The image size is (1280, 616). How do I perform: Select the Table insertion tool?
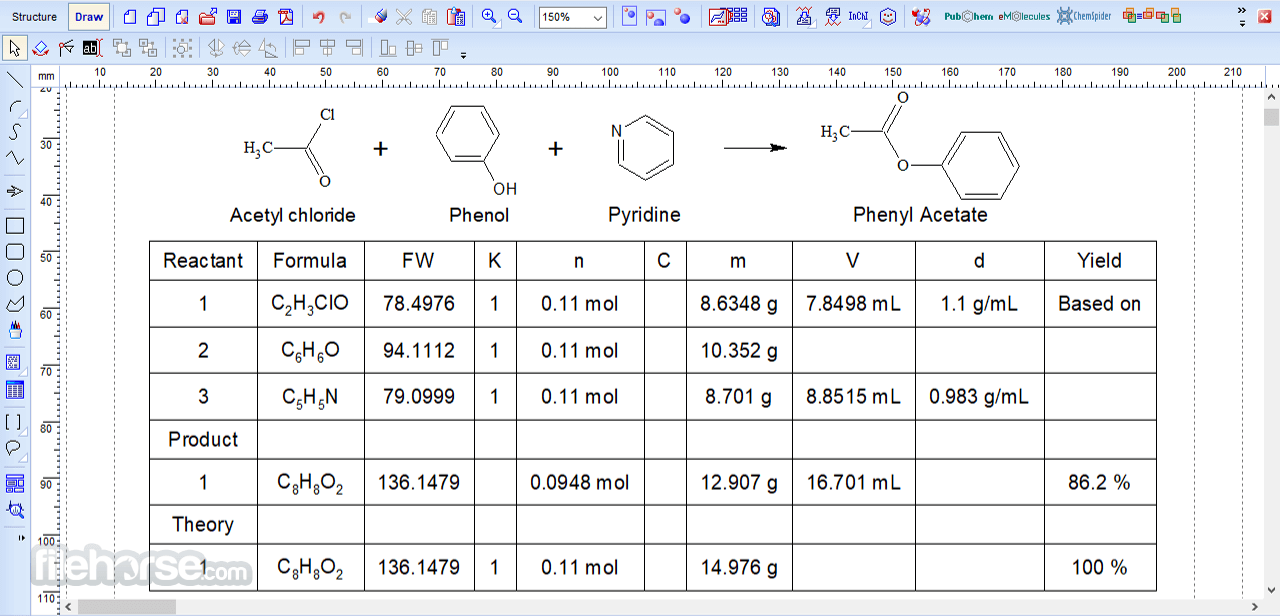[x=15, y=389]
